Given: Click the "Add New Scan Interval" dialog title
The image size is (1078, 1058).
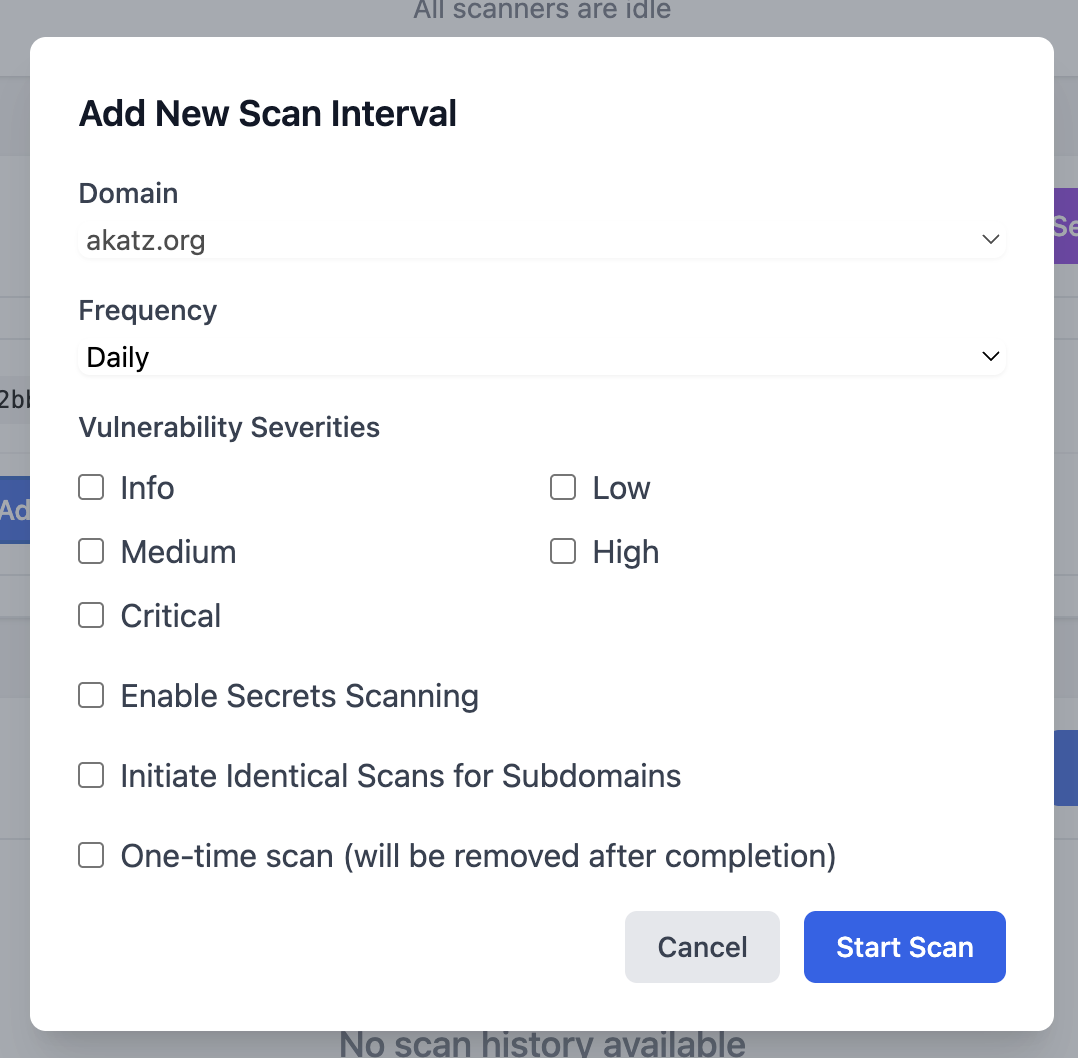Looking at the screenshot, I should coord(268,114).
